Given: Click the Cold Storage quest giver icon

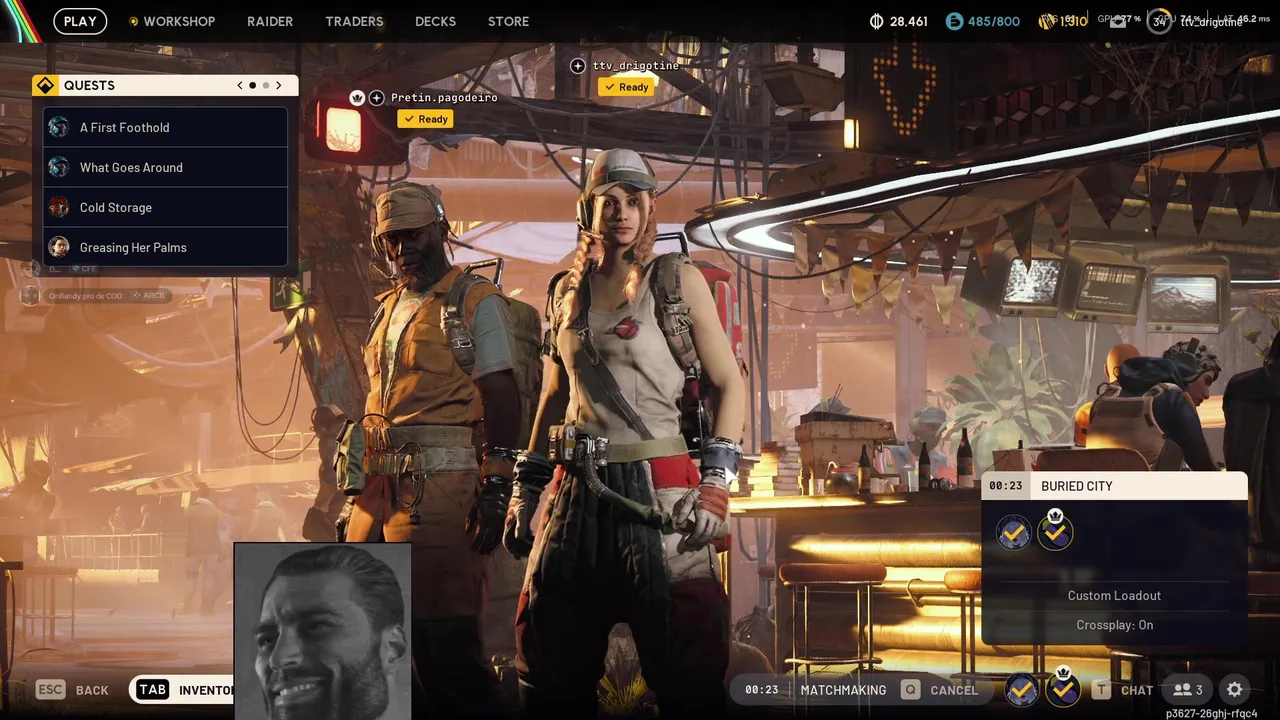Looking at the screenshot, I should point(59,207).
